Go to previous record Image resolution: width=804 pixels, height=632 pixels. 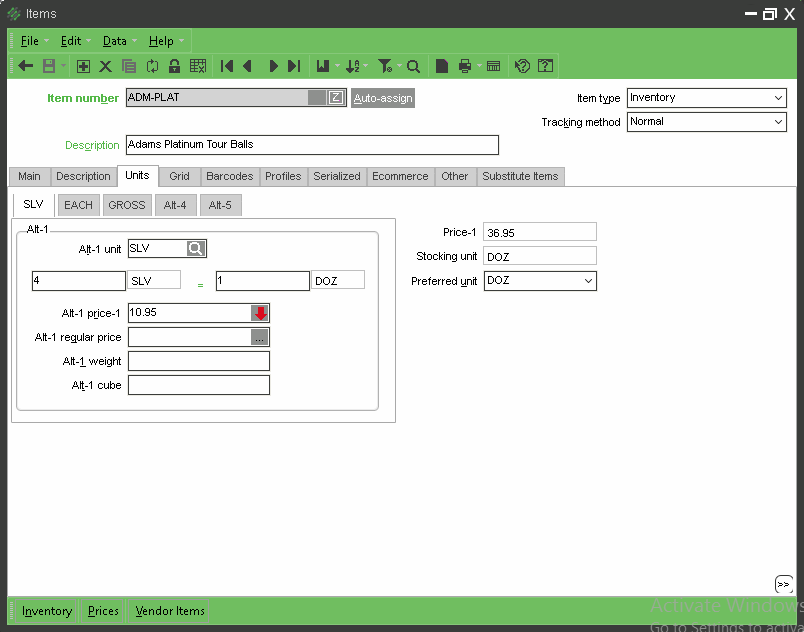click(x=248, y=66)
